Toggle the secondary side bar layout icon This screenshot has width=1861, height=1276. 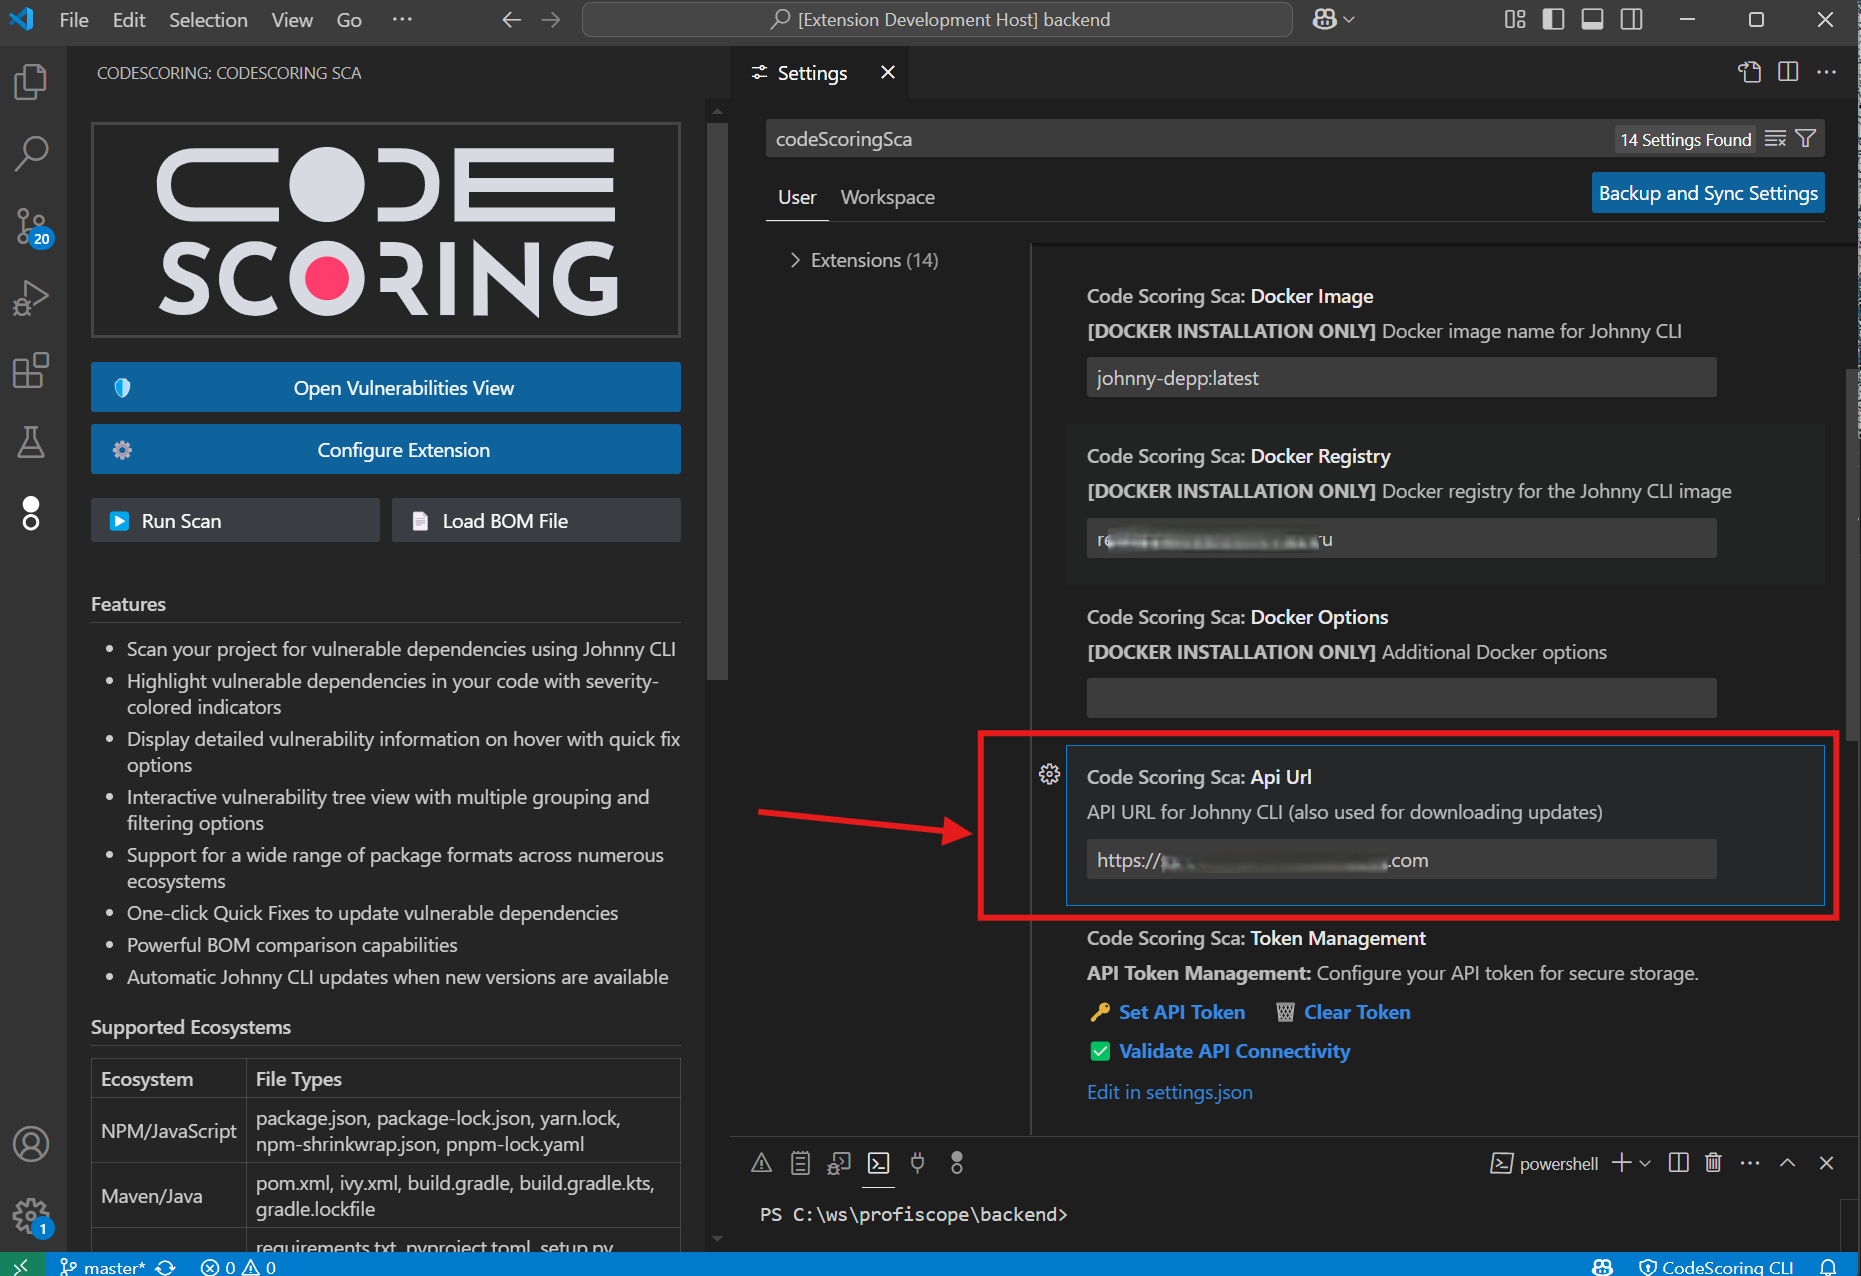click(1631, 19)
